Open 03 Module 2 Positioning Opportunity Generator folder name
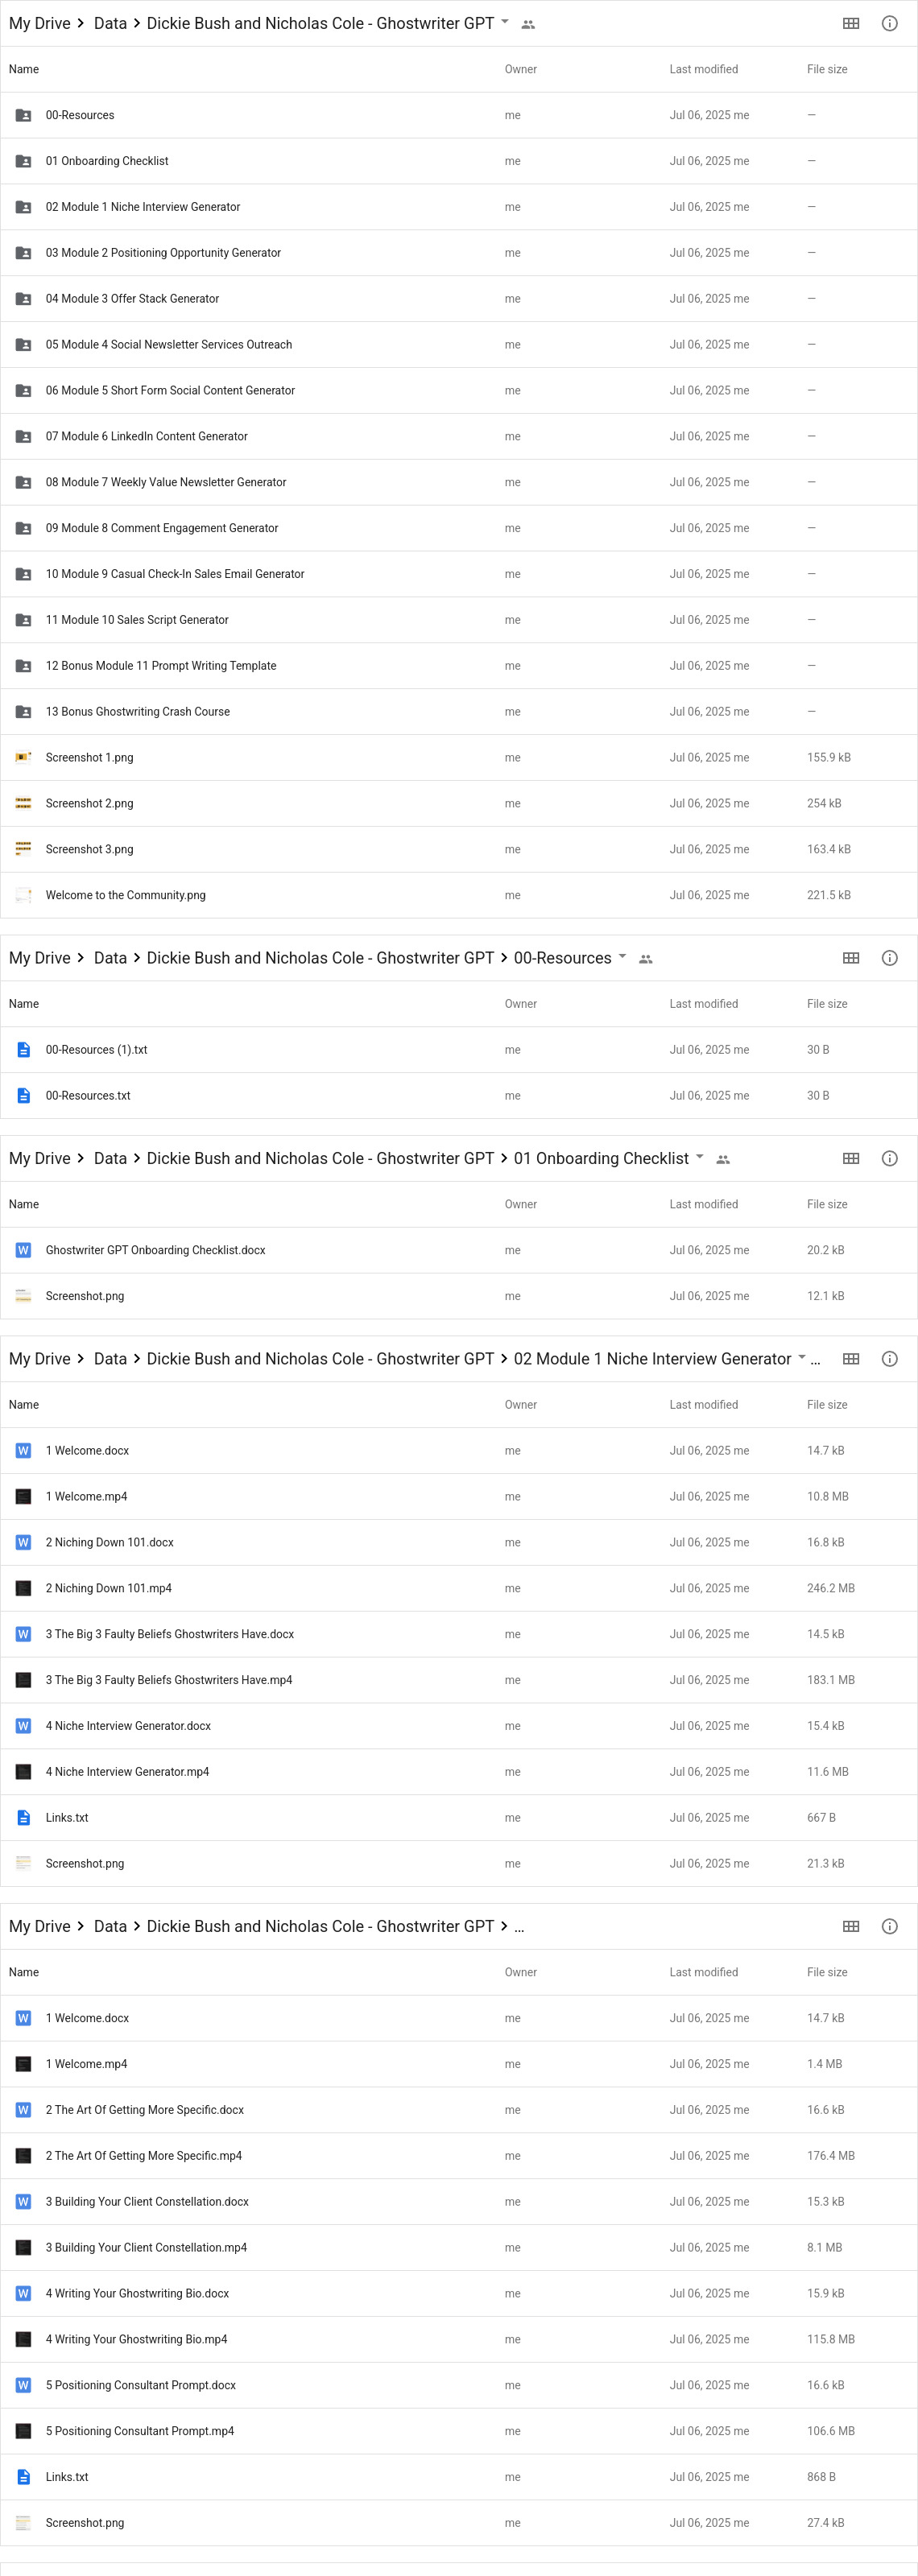The image size is (918, 2576). coord(163,253)
